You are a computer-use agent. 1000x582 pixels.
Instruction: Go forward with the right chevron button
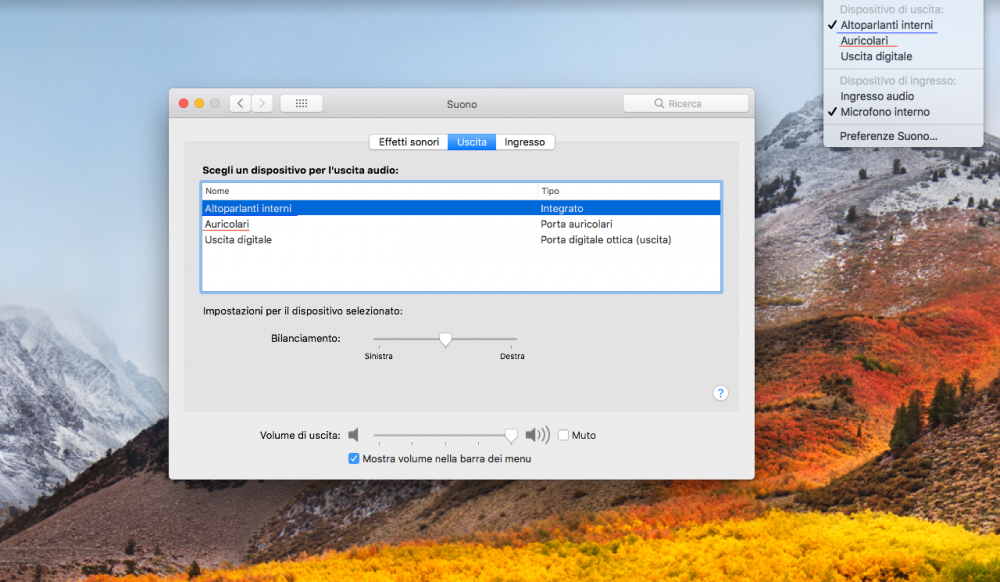(x=262, y=103)
